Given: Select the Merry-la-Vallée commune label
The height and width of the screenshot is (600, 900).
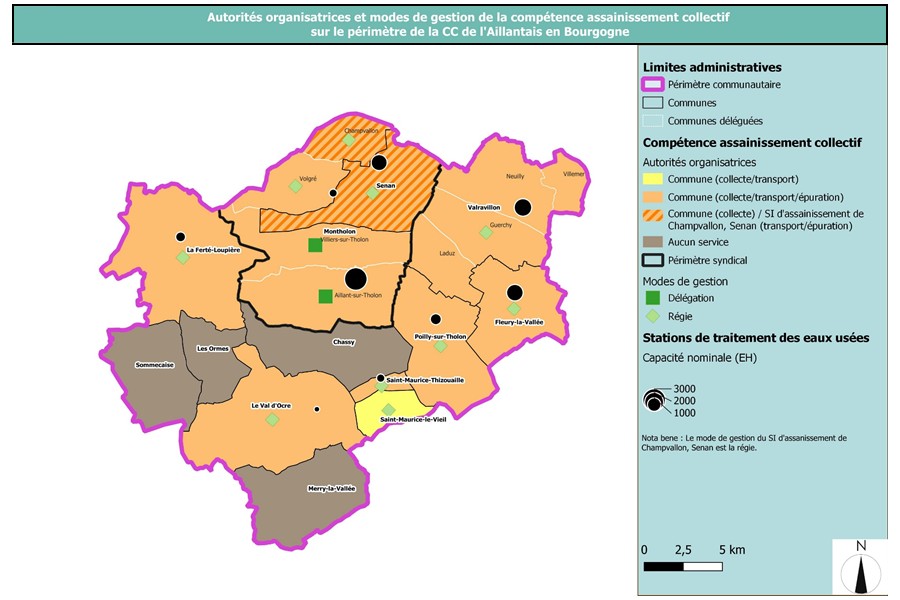Looking at the screenshot, I should [x=332, y=489].
